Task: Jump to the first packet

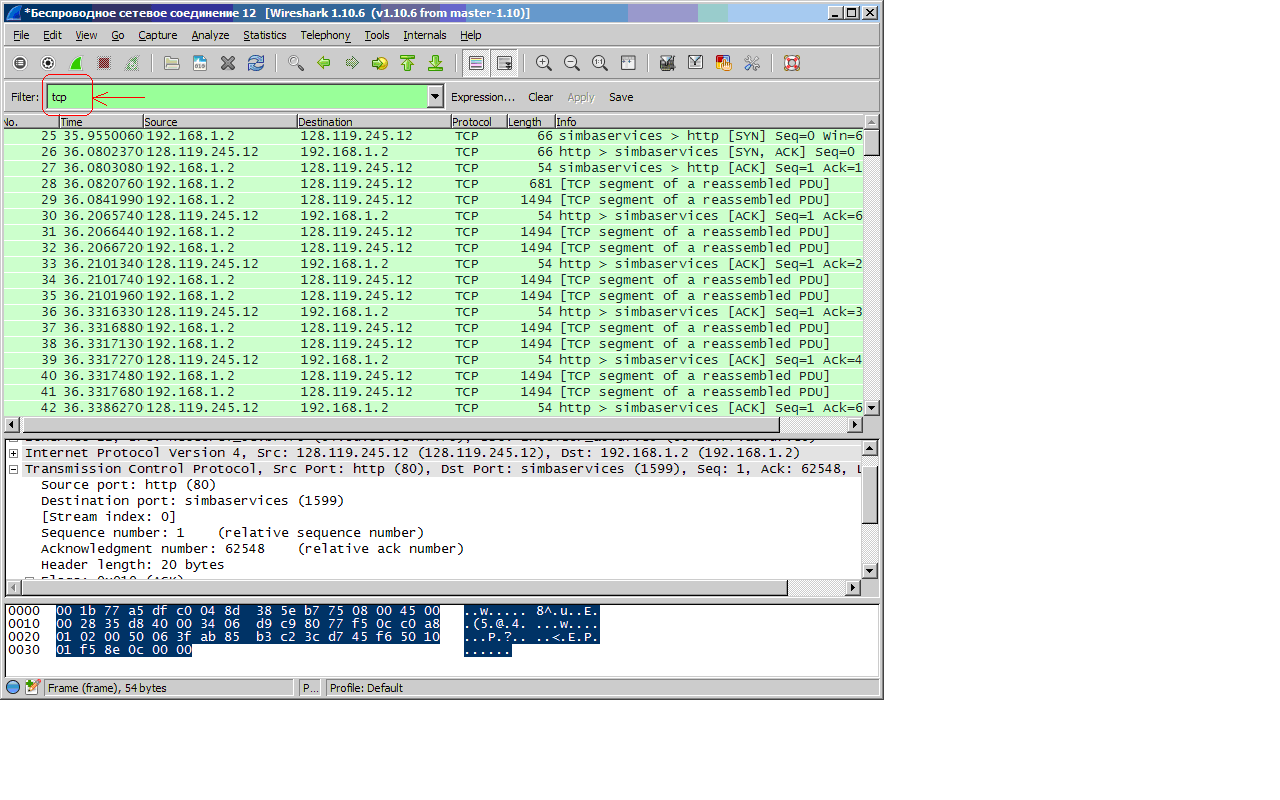Action: (407, 63)
